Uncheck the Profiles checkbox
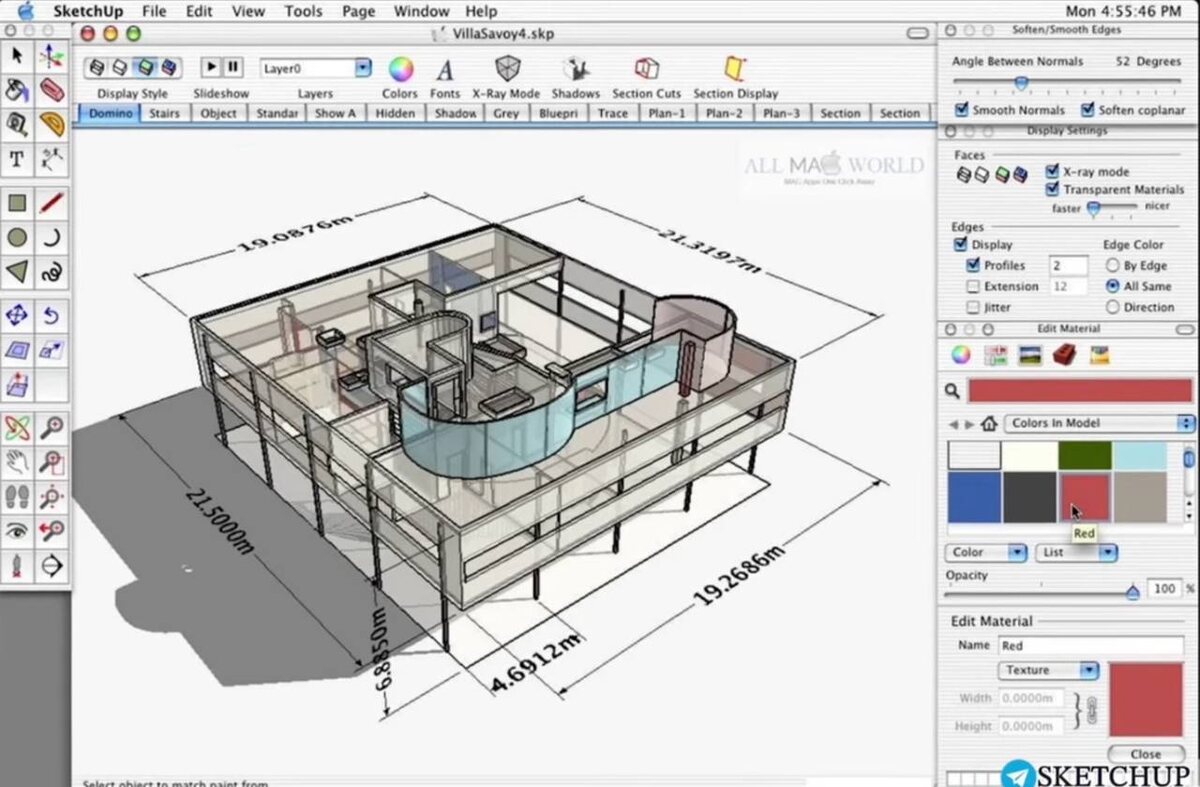This screenshot has width=1200, height=787. click(x=974, y=266)
